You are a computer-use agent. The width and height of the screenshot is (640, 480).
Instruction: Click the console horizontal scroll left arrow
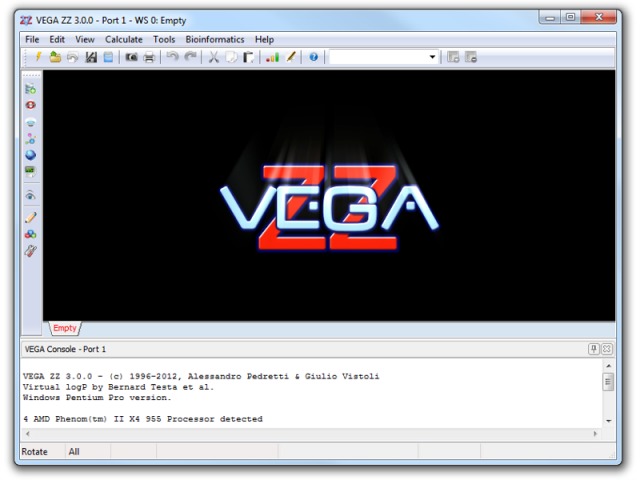click(x=27, y=433)
